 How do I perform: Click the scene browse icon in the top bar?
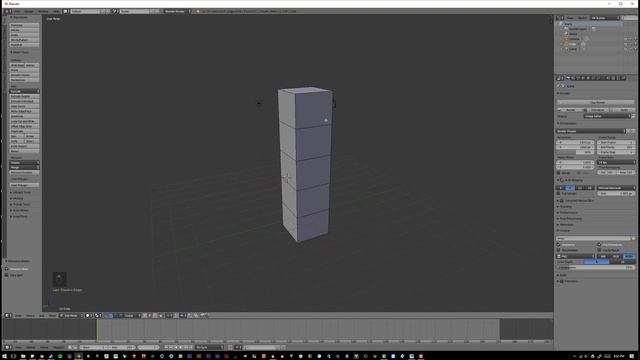point(115,11)
